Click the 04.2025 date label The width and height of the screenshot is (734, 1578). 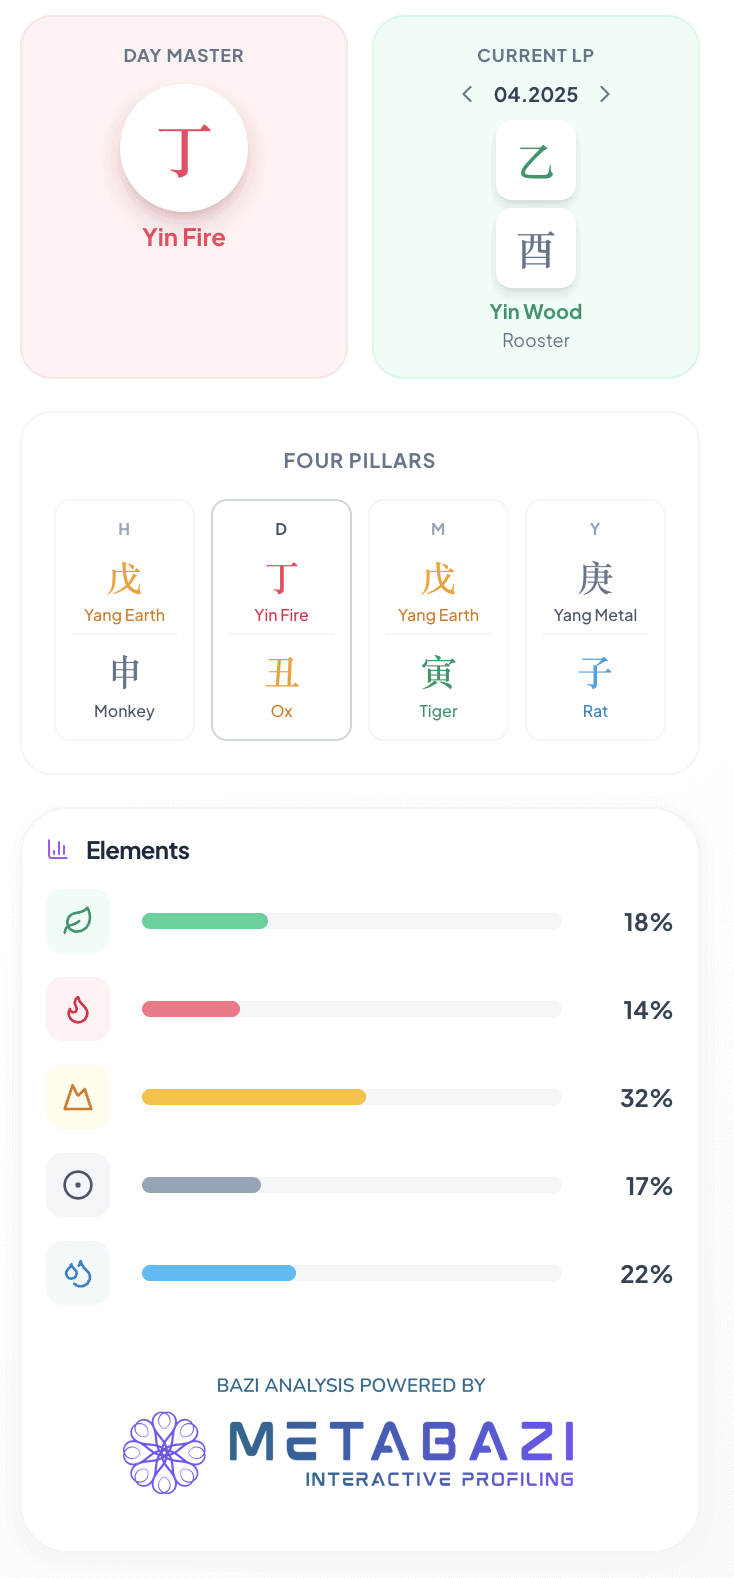tap(536, 95)
